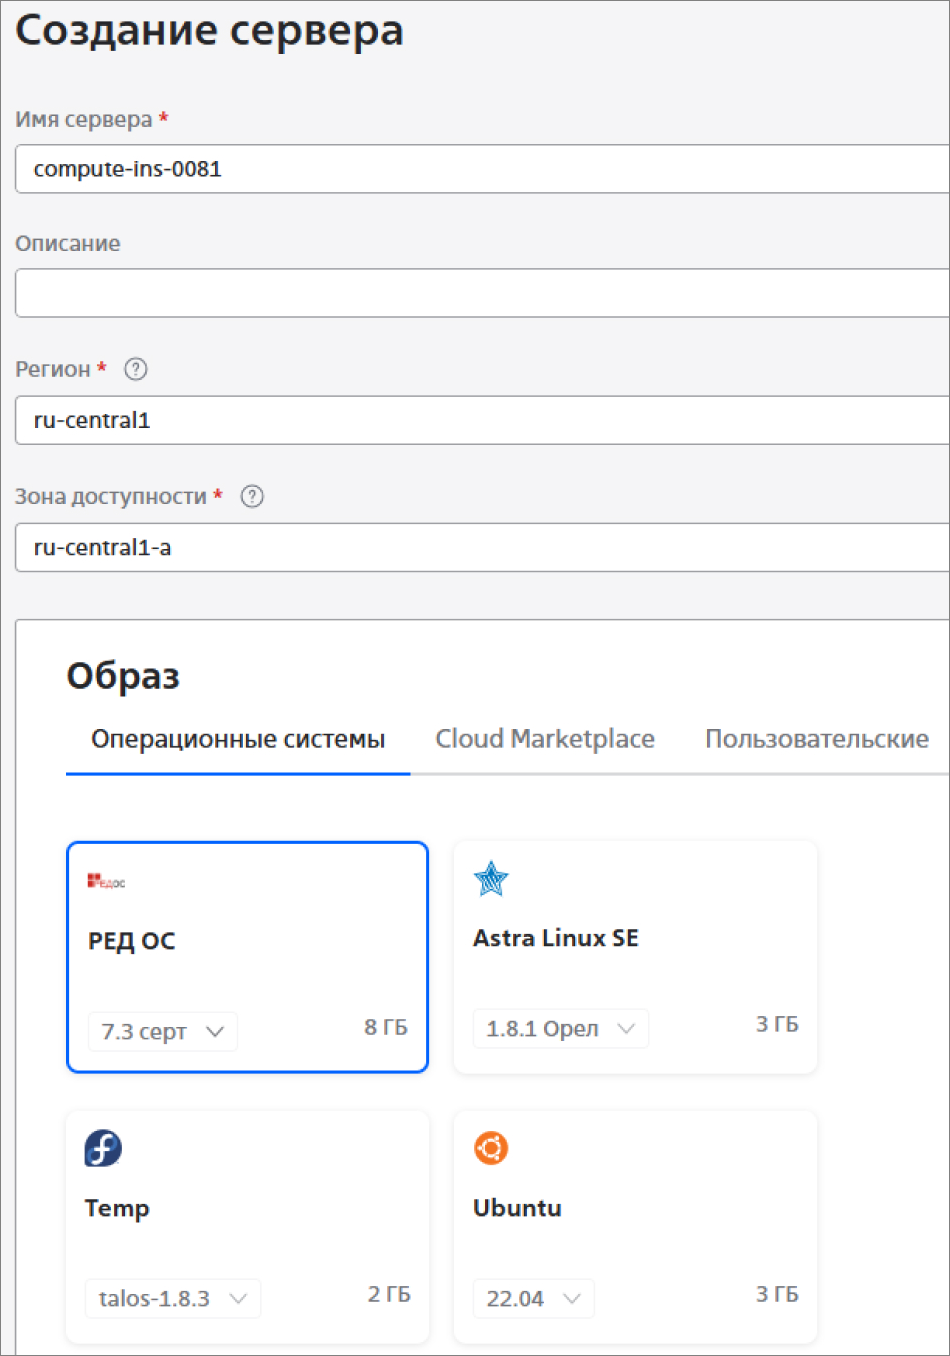Switch to the Пользовательские tab
950x1356 pixels.
(816, 739)
